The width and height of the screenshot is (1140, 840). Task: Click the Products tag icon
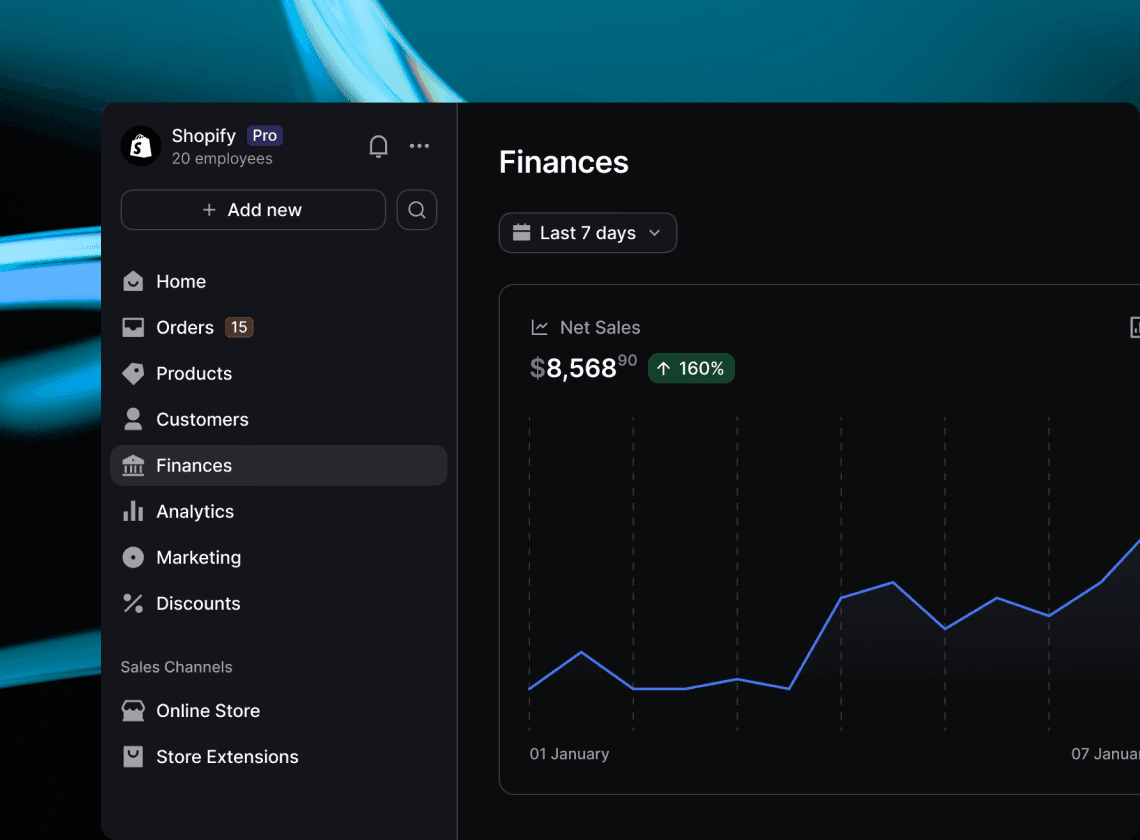tap(133, 374)
